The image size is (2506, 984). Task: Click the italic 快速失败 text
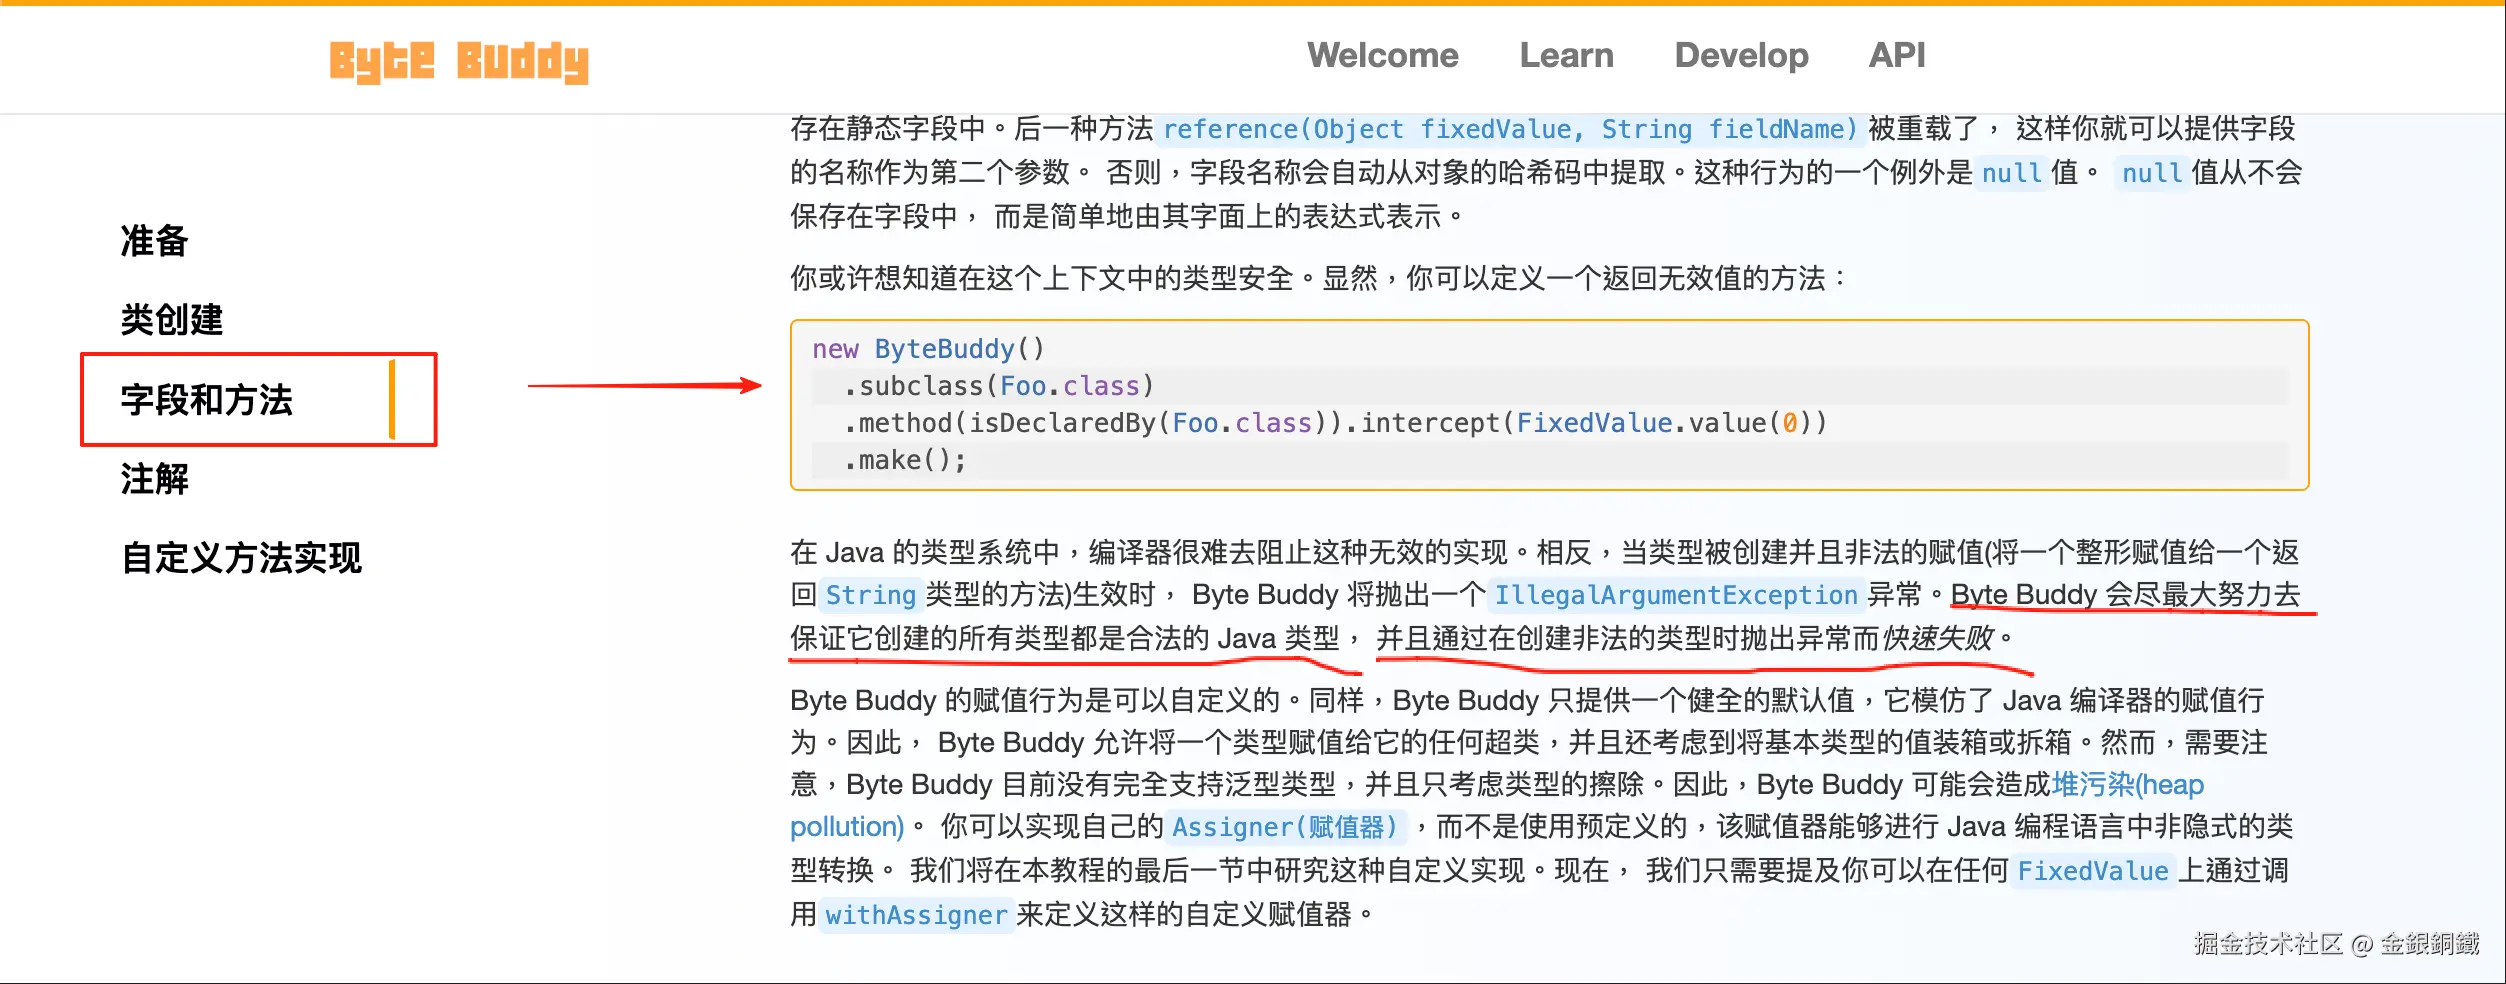click(x=1937, y=638)
